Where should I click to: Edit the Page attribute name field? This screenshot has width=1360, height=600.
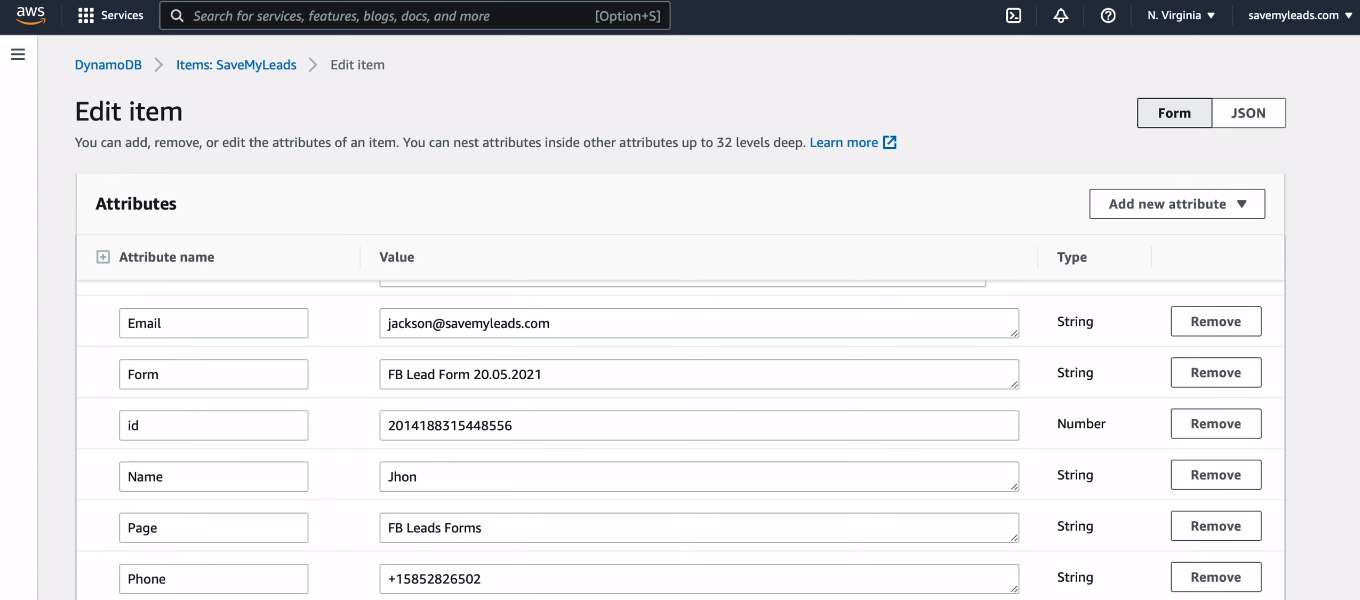coord(214,527)
